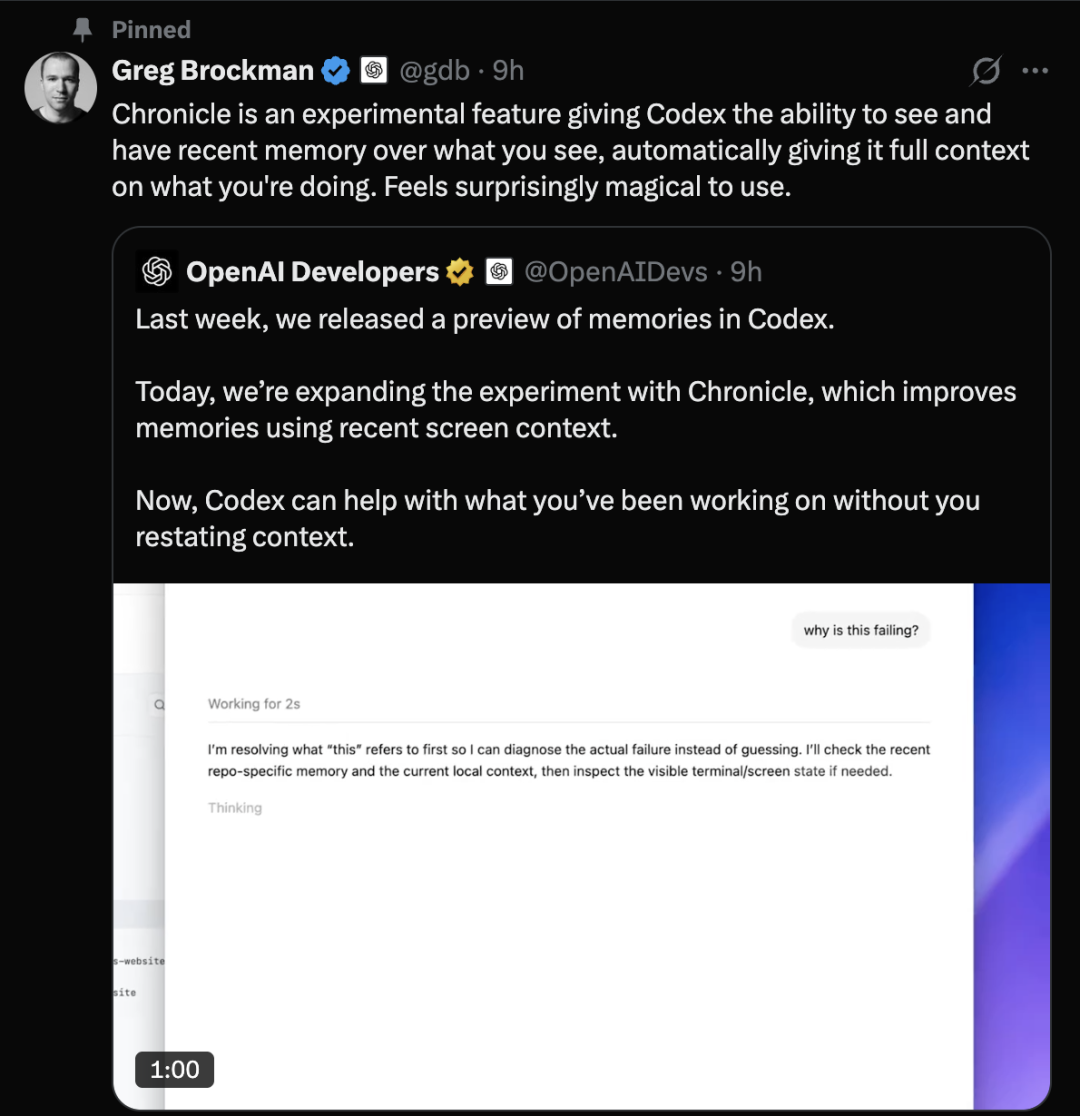The width and height of the screenshot is (1080, 1116).
Task: Click the pin icon beside Pinned
Action: click(x=83, y=30)
